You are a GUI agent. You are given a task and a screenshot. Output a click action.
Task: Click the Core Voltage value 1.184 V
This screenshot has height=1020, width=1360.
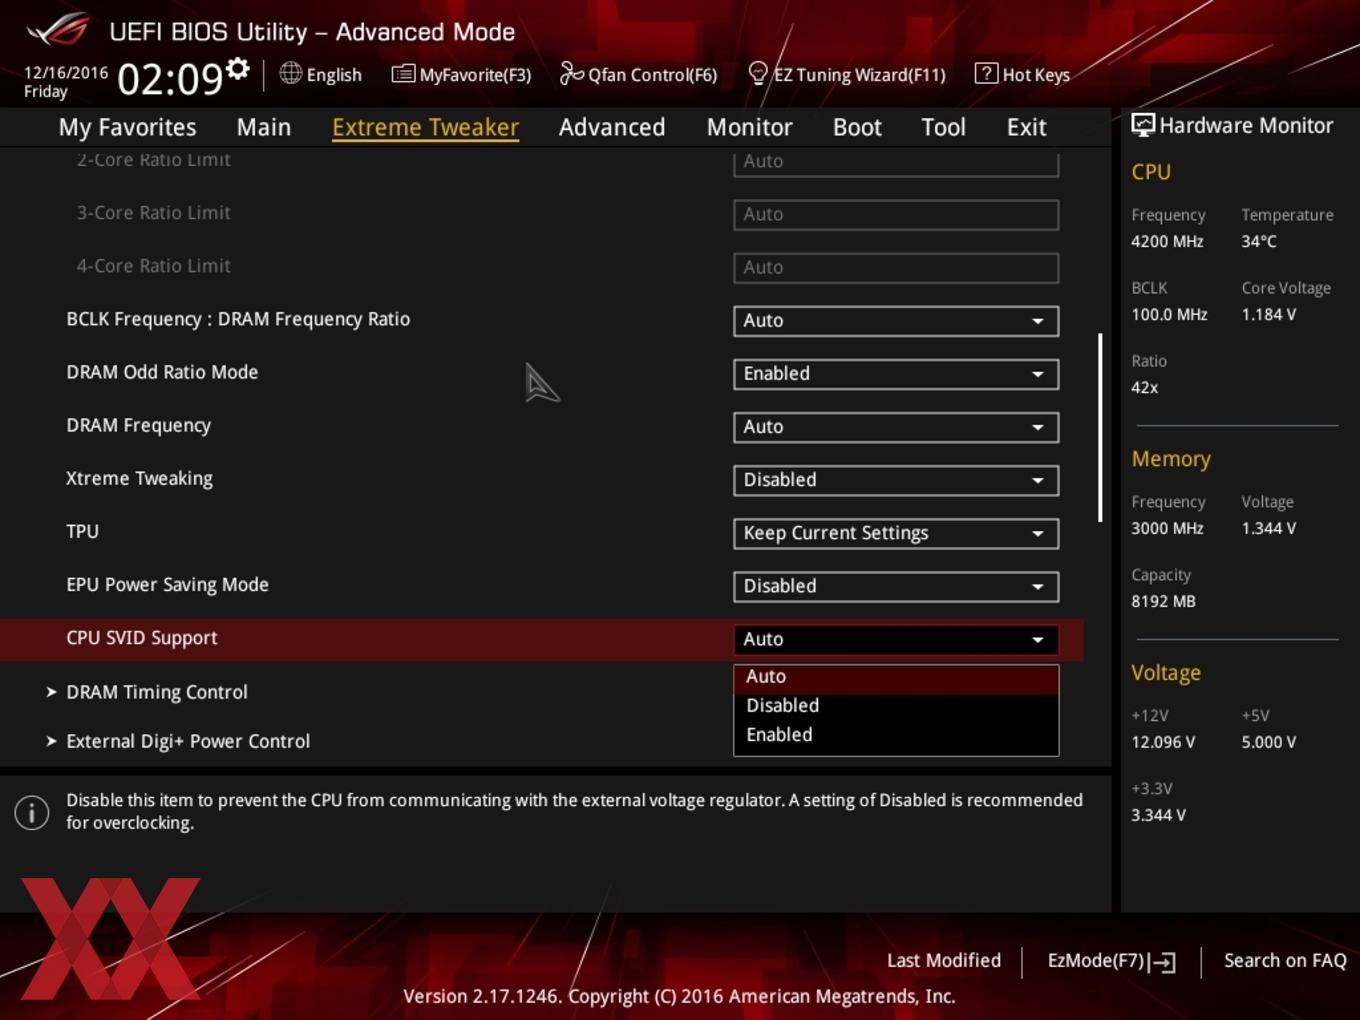pyautogui.click(x=1268, y=314)
